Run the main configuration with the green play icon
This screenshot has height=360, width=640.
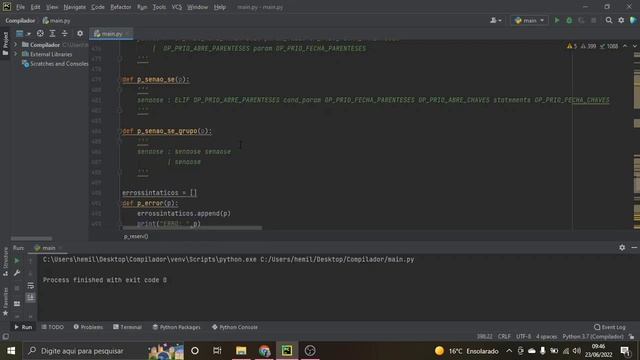click(557, 20)
